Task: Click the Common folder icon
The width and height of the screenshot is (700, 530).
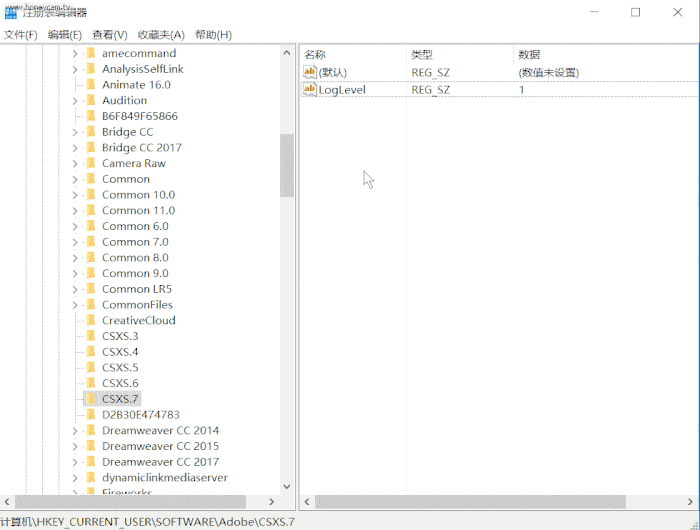Action: pos(91,179)
